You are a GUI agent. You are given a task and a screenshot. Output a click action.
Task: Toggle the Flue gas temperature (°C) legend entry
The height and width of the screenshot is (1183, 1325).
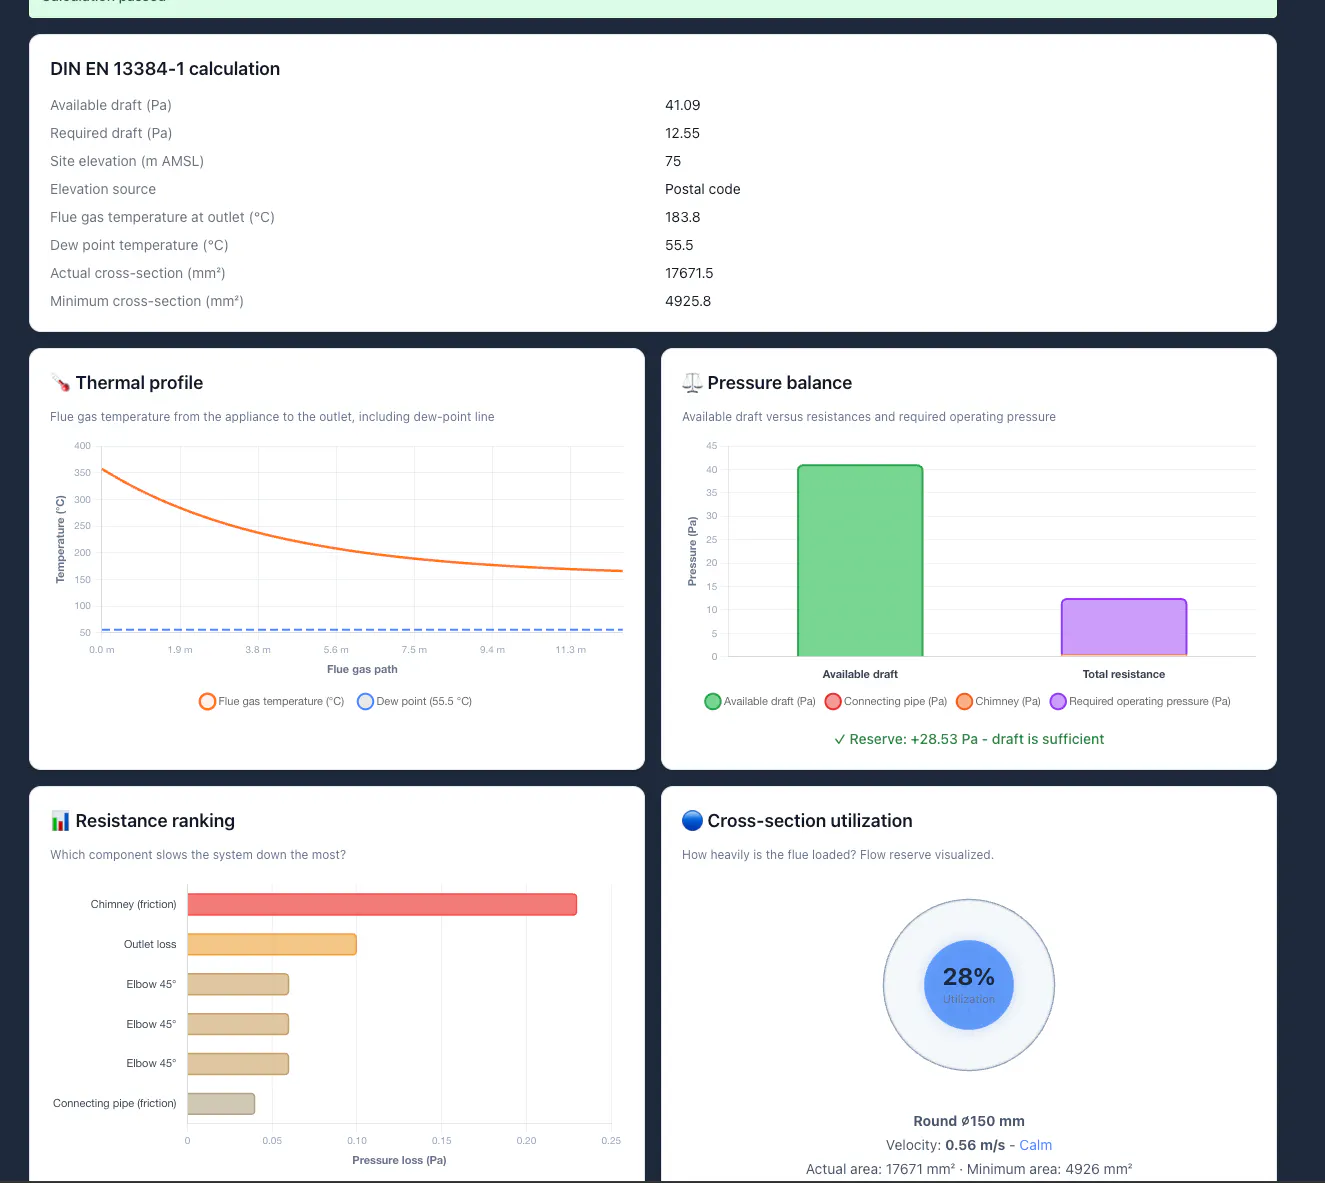point(271,701)
